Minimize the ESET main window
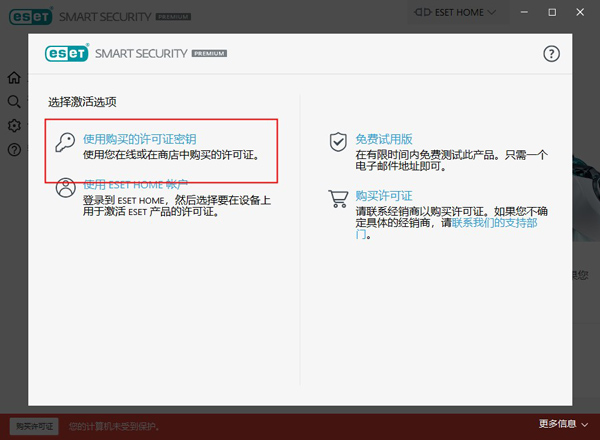This screenshot has width=600, height=440. [x=524, y=13]
